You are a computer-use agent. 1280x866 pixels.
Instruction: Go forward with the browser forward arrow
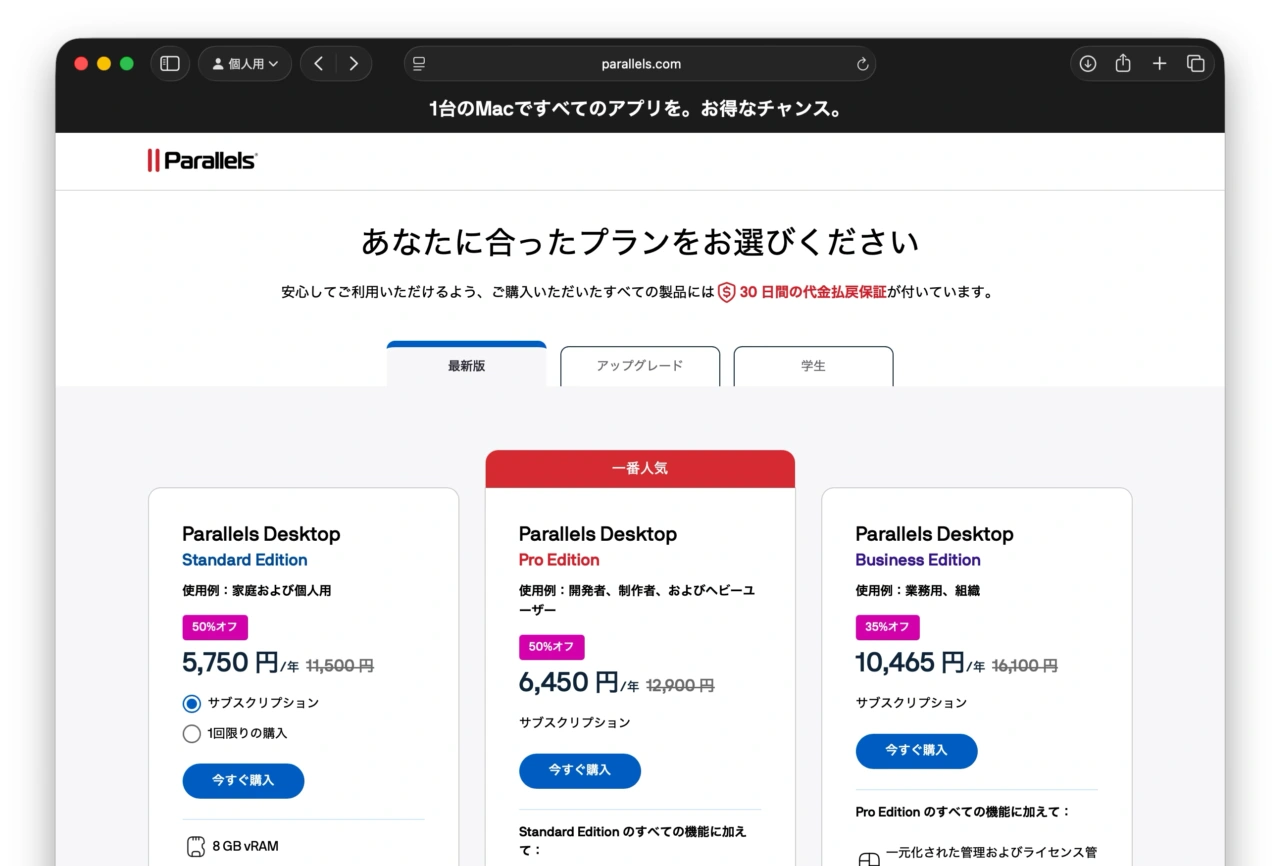click(x=353, y=64)
